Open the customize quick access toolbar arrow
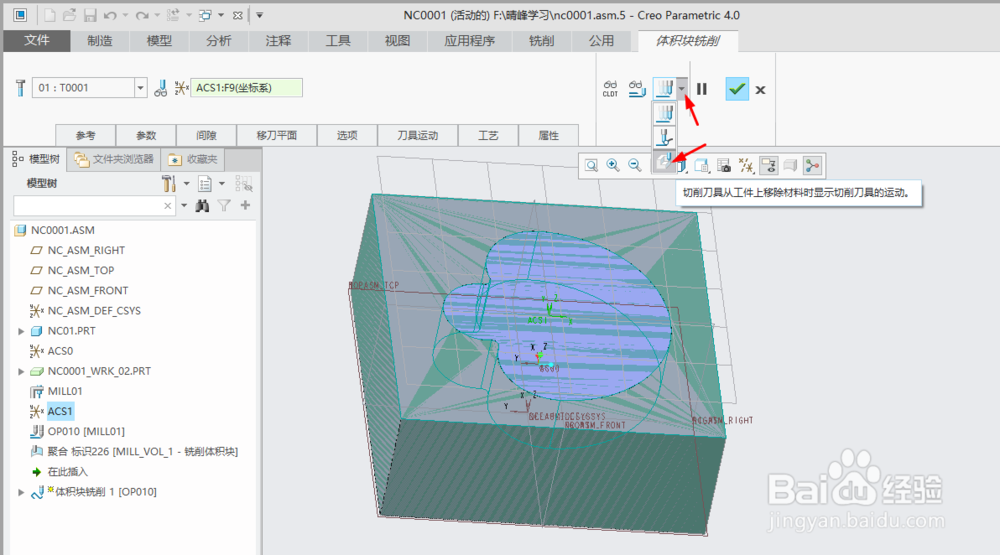 (260, 15)
